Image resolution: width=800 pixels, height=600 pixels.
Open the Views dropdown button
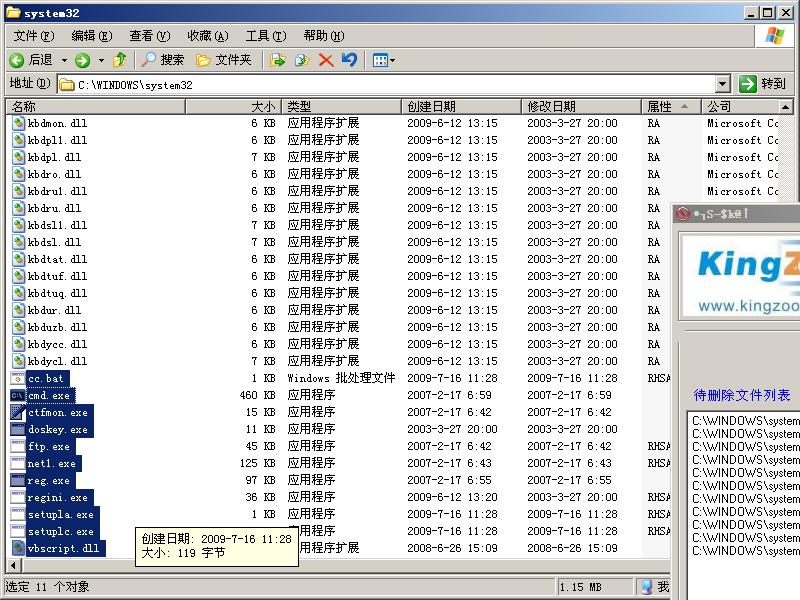point(383,60)
